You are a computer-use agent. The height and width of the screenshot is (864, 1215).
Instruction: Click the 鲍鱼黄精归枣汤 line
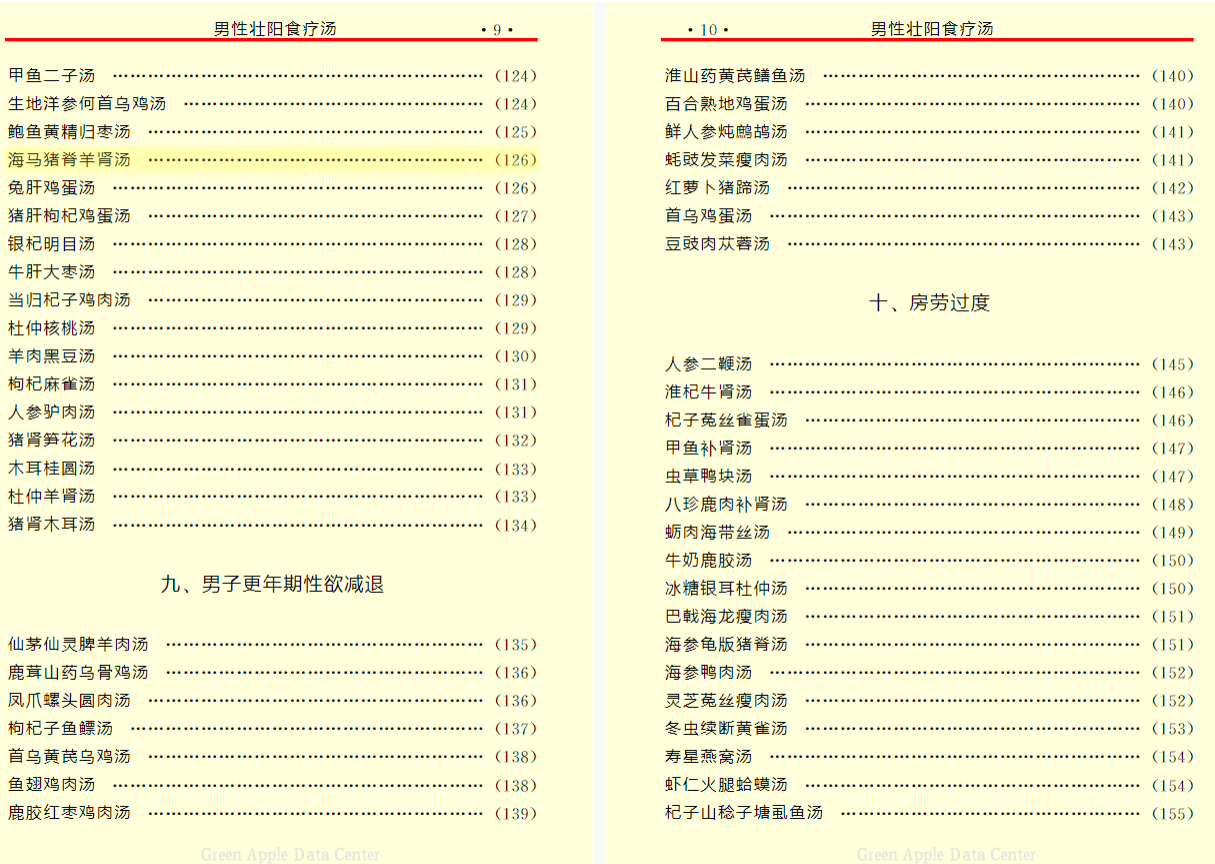pyautogui.click(x=70, y=132)
